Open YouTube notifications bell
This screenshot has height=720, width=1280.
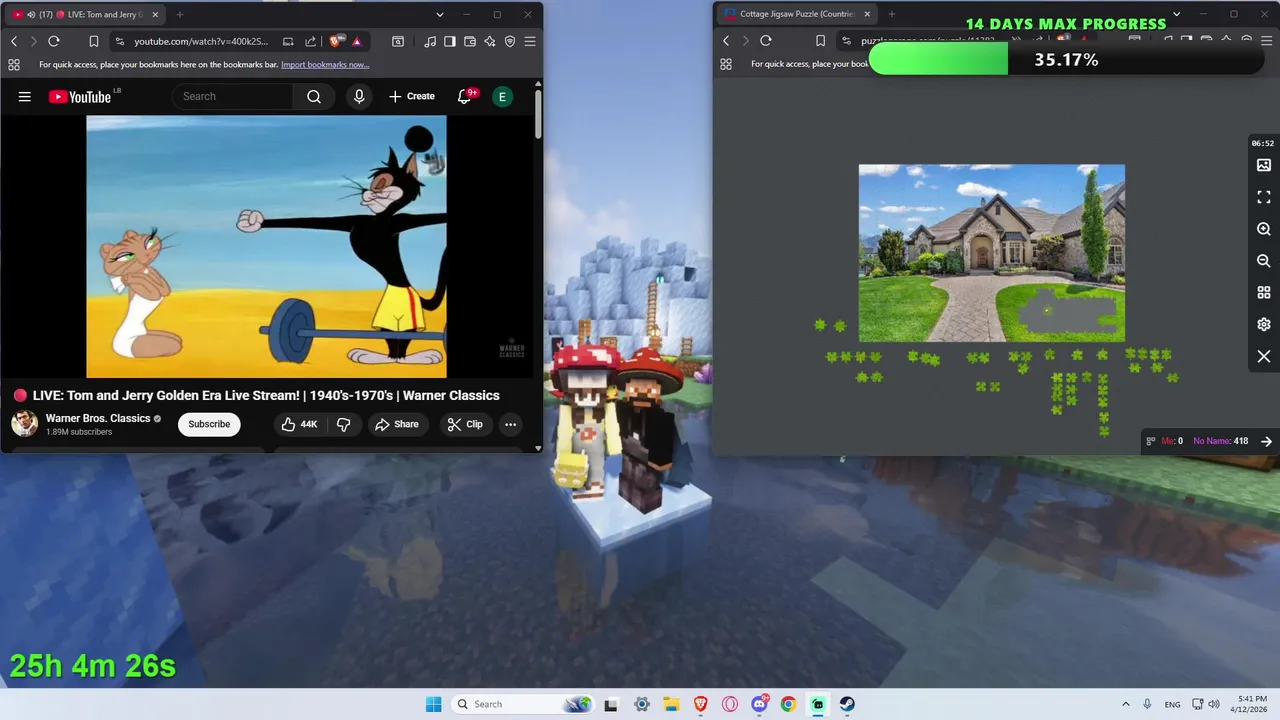coord(464,97)
